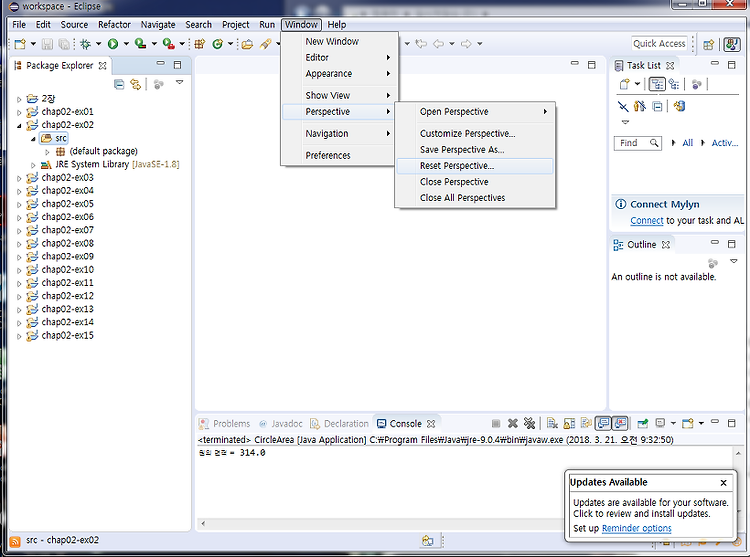The width and height of the screenshot is (750, 557).
Task: Click Synchronize Changed icon in Task List
Action: click(679, 106)
